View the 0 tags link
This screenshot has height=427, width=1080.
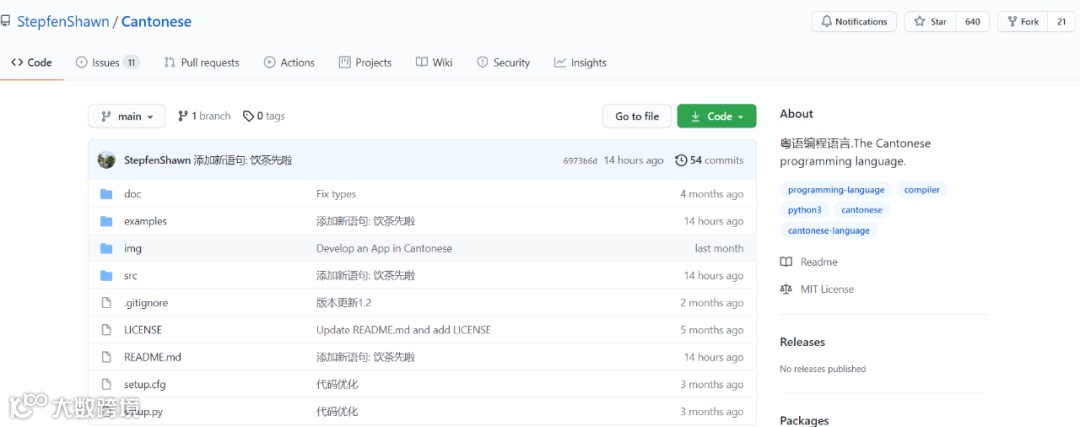click(x=264, y=116)
